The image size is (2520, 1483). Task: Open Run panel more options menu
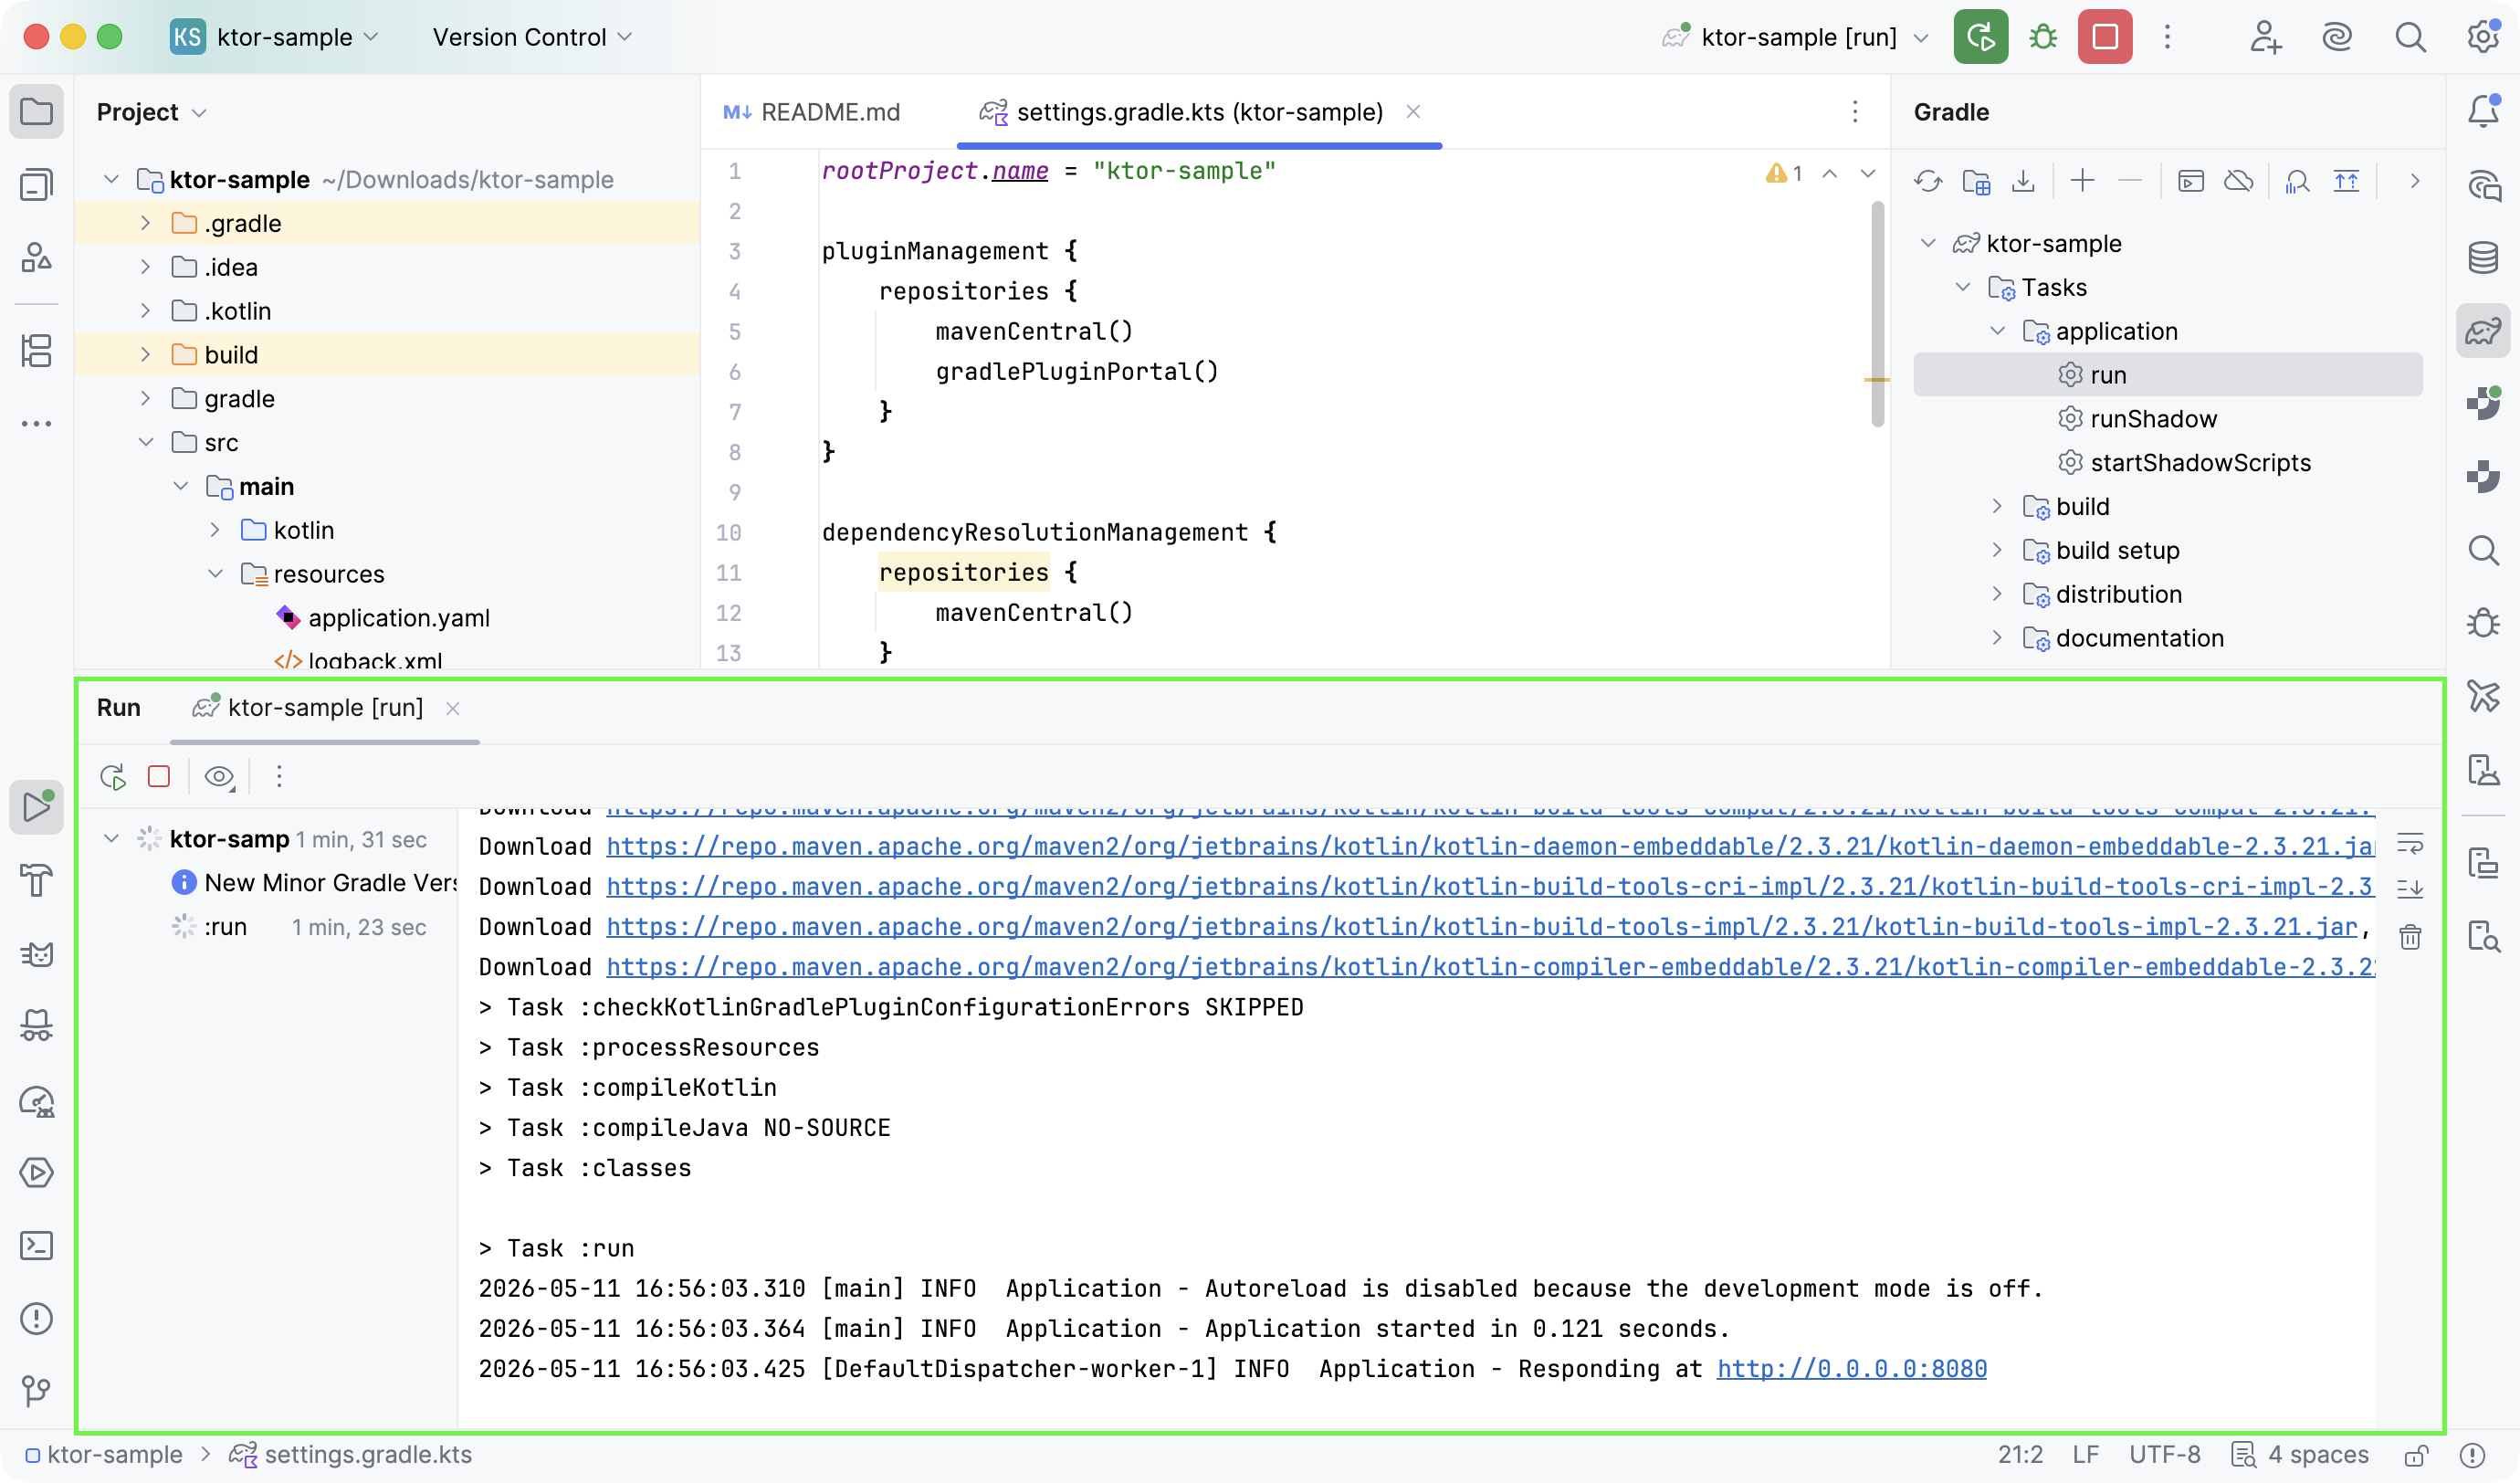pos(279,776)
